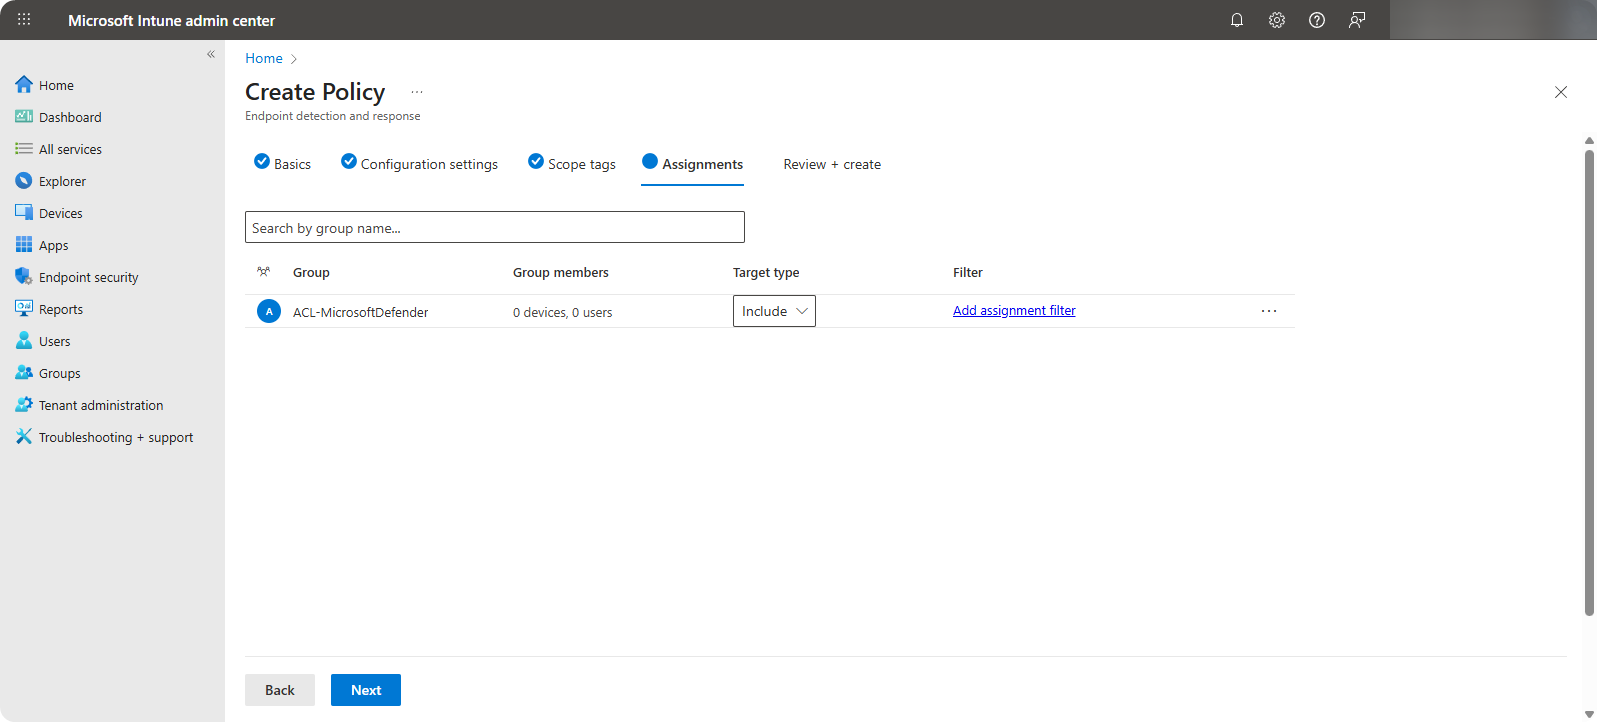Screen dimensions: 1597x722
Task: Click the Search by group name field
Action: pyautogui.click(x=494, y=228)
